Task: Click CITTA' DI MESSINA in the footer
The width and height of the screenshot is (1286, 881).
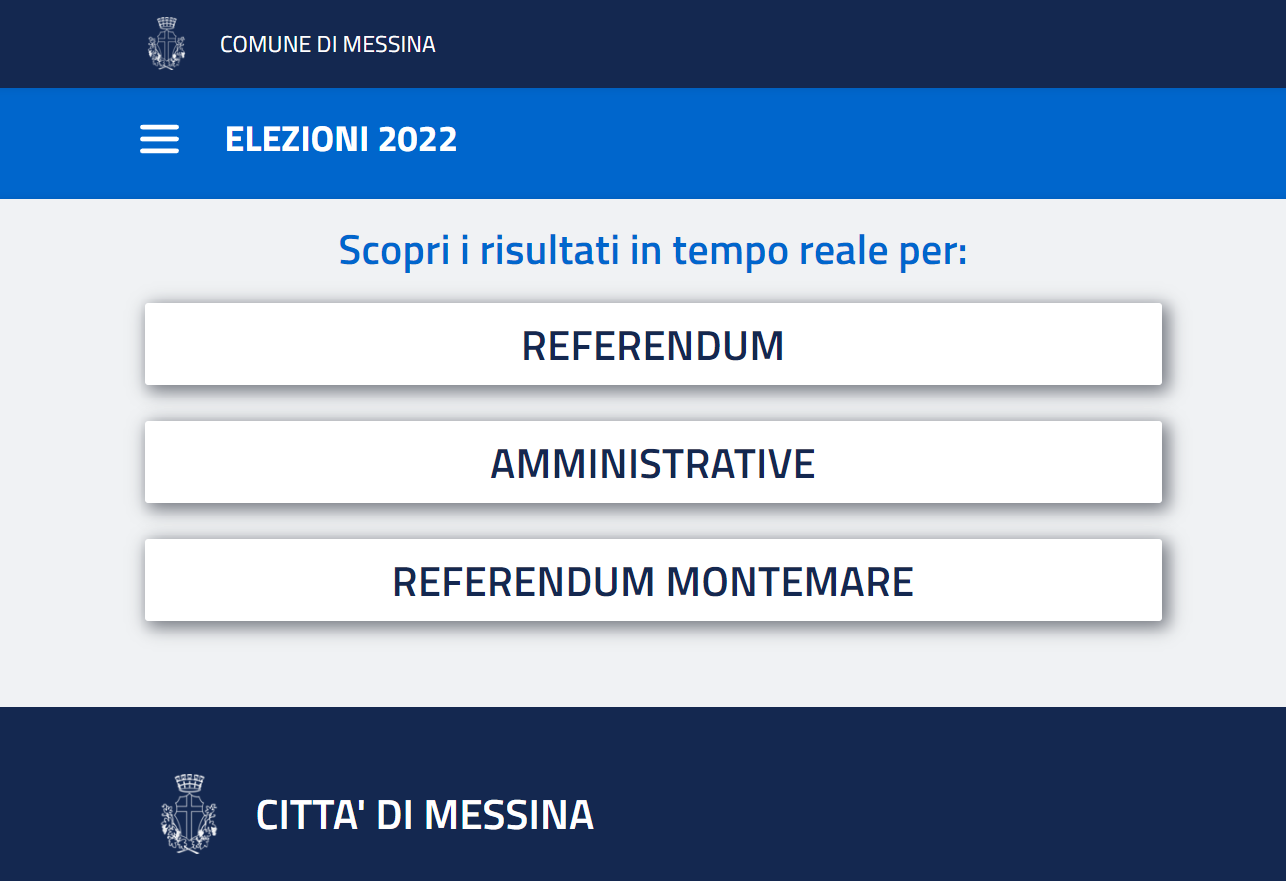Action: (x=425, y=813)
